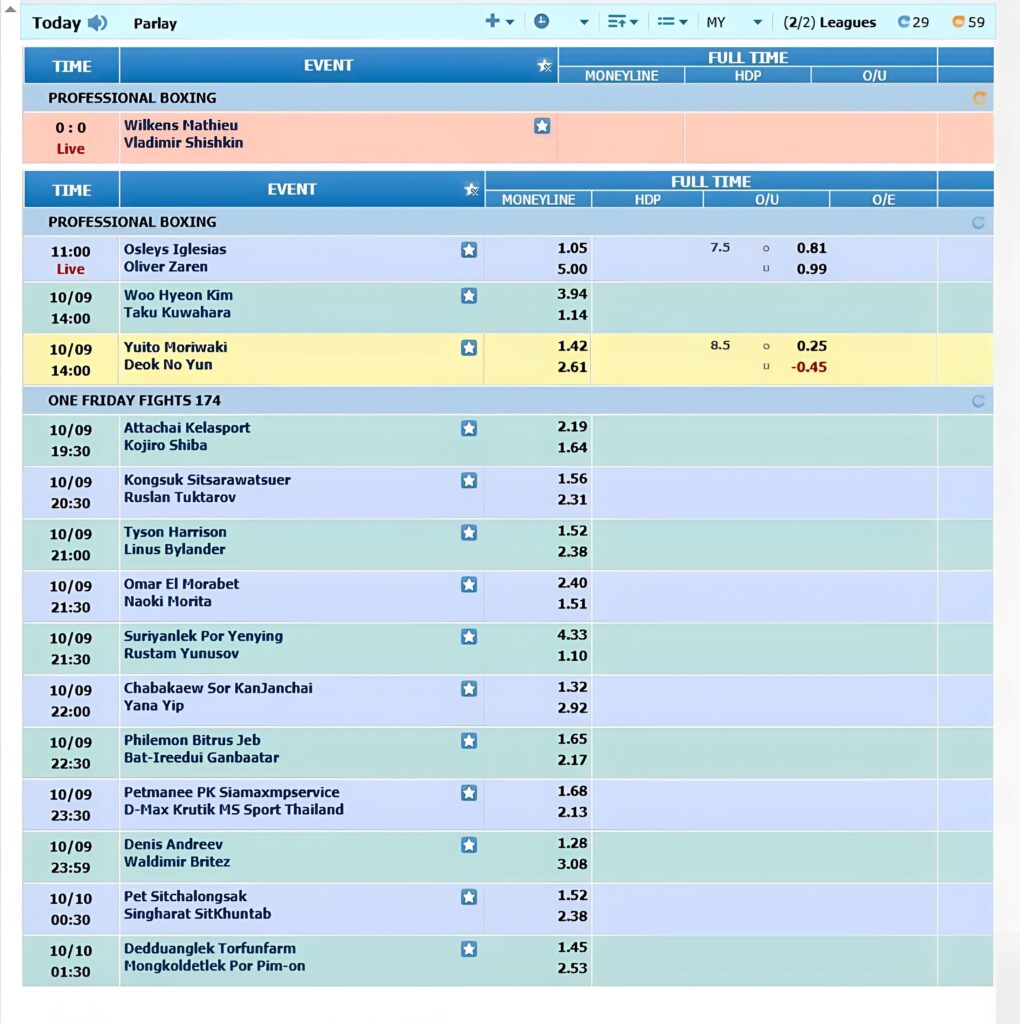The width and height of the screenshot is (1020, 1024).
Task: Star the Omar El Morabet bout
Action: pos(468,584)
